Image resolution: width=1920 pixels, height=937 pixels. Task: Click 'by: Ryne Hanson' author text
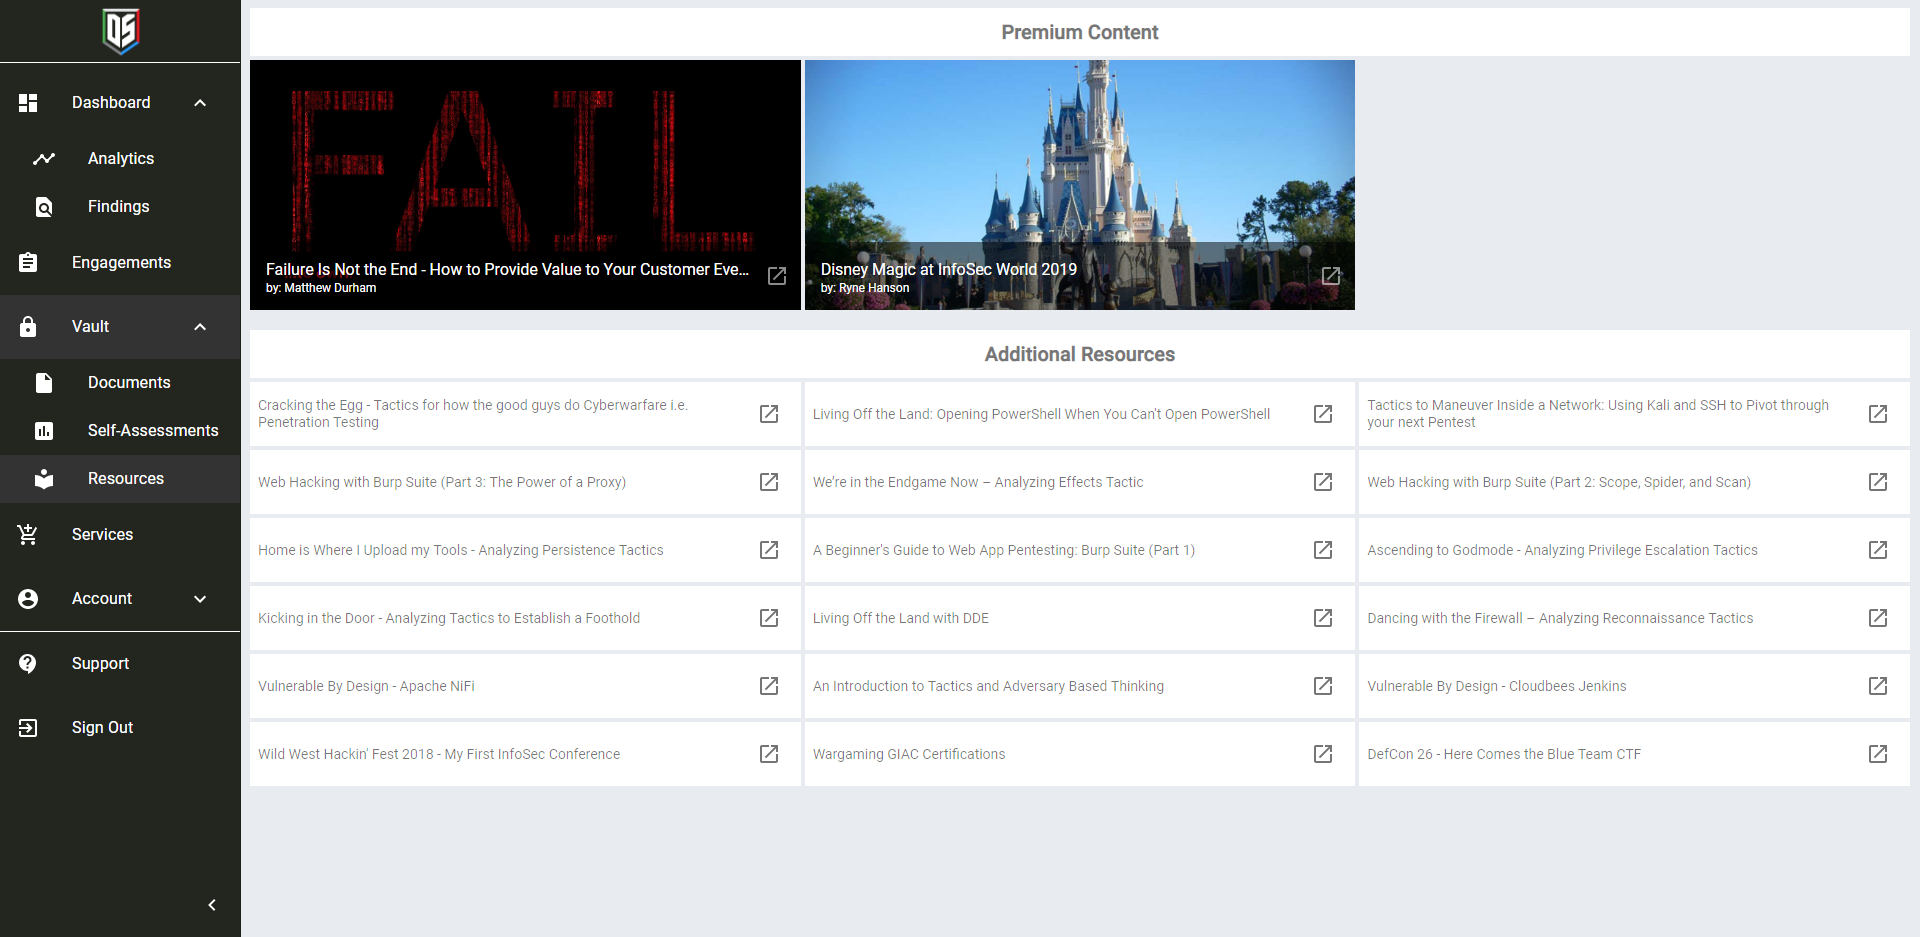865,288
